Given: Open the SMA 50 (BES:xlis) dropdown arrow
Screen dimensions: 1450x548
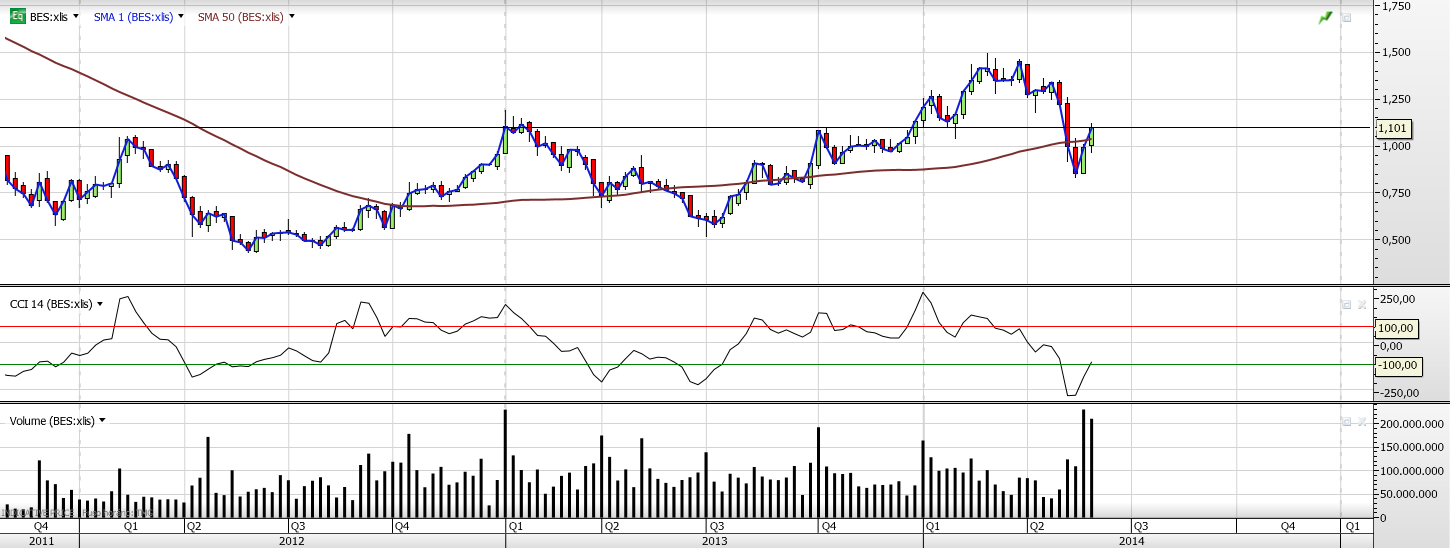Looking at the screenshot, I should tap(291, 17).
